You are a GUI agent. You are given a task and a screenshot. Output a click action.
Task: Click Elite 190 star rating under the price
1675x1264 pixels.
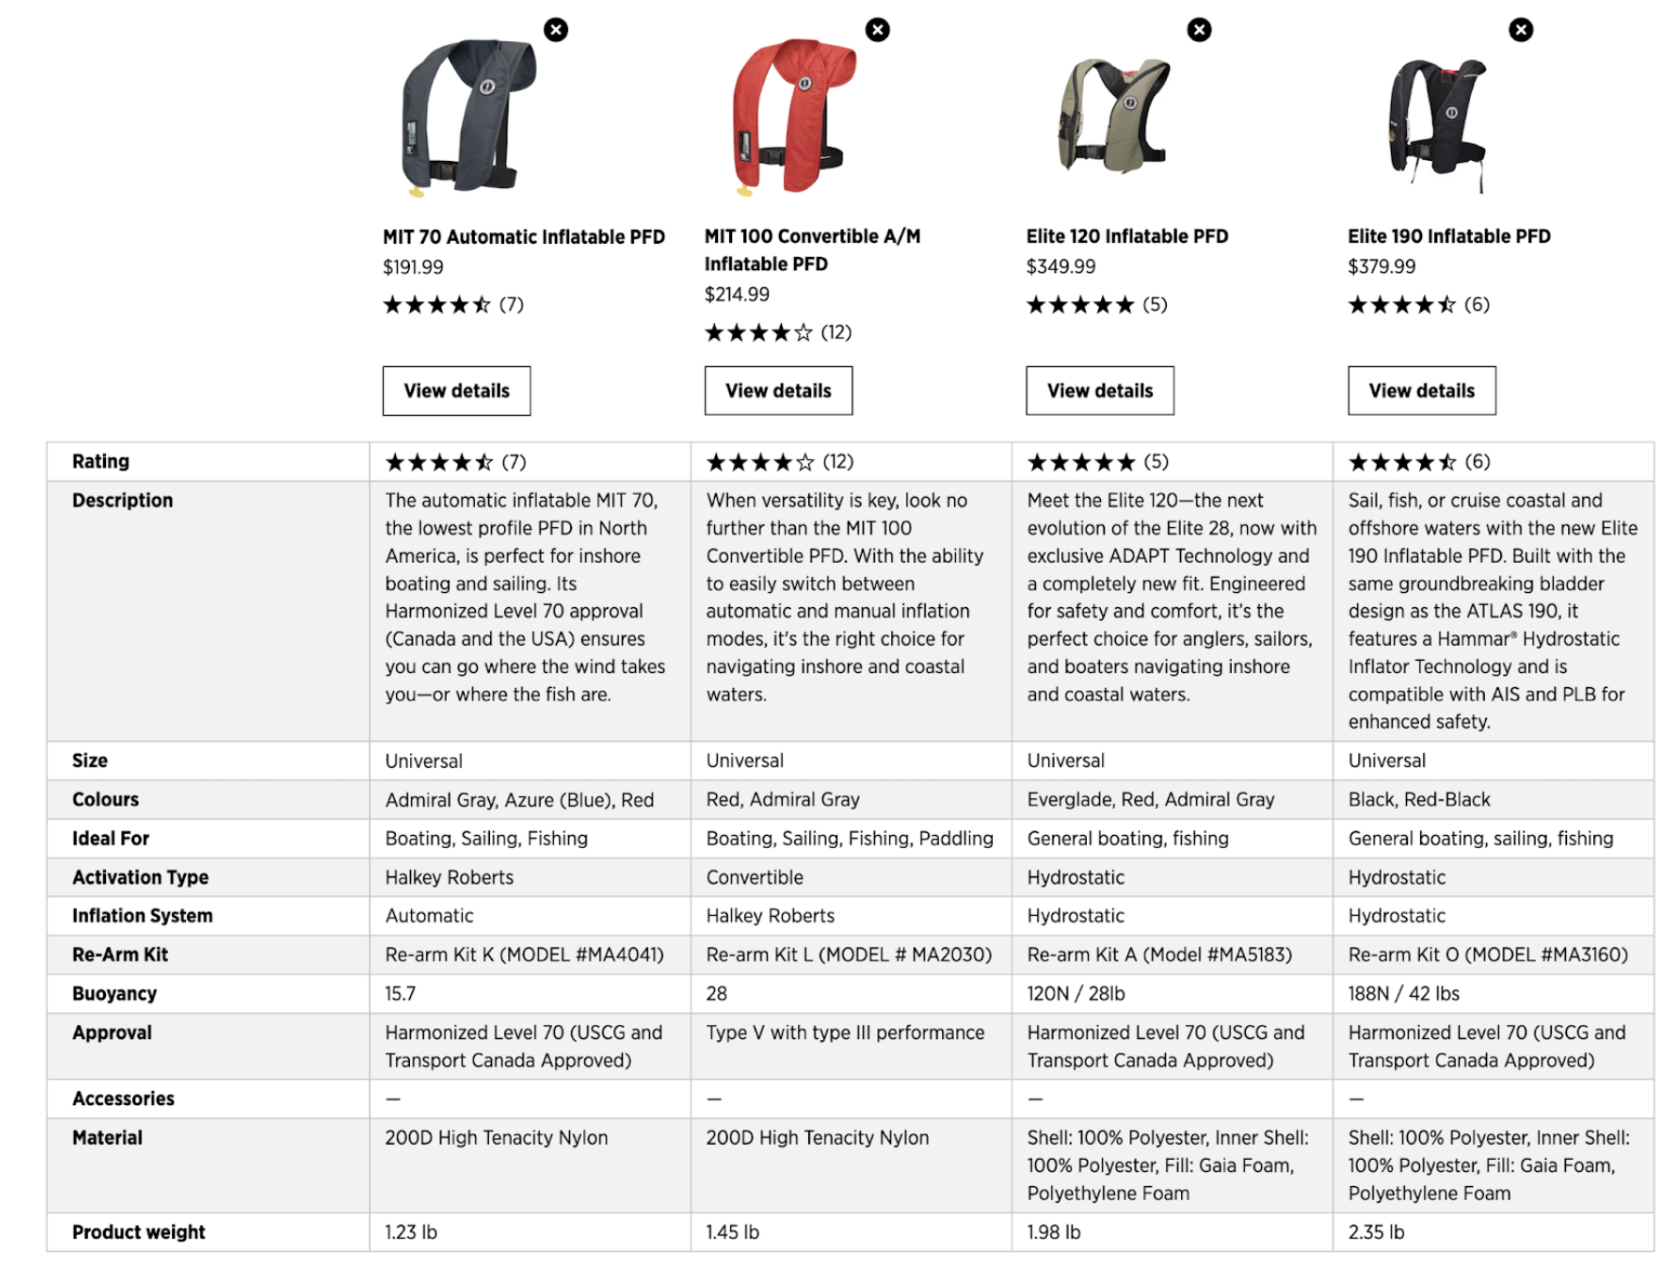pyautogui.click(x=1418, y=305)
